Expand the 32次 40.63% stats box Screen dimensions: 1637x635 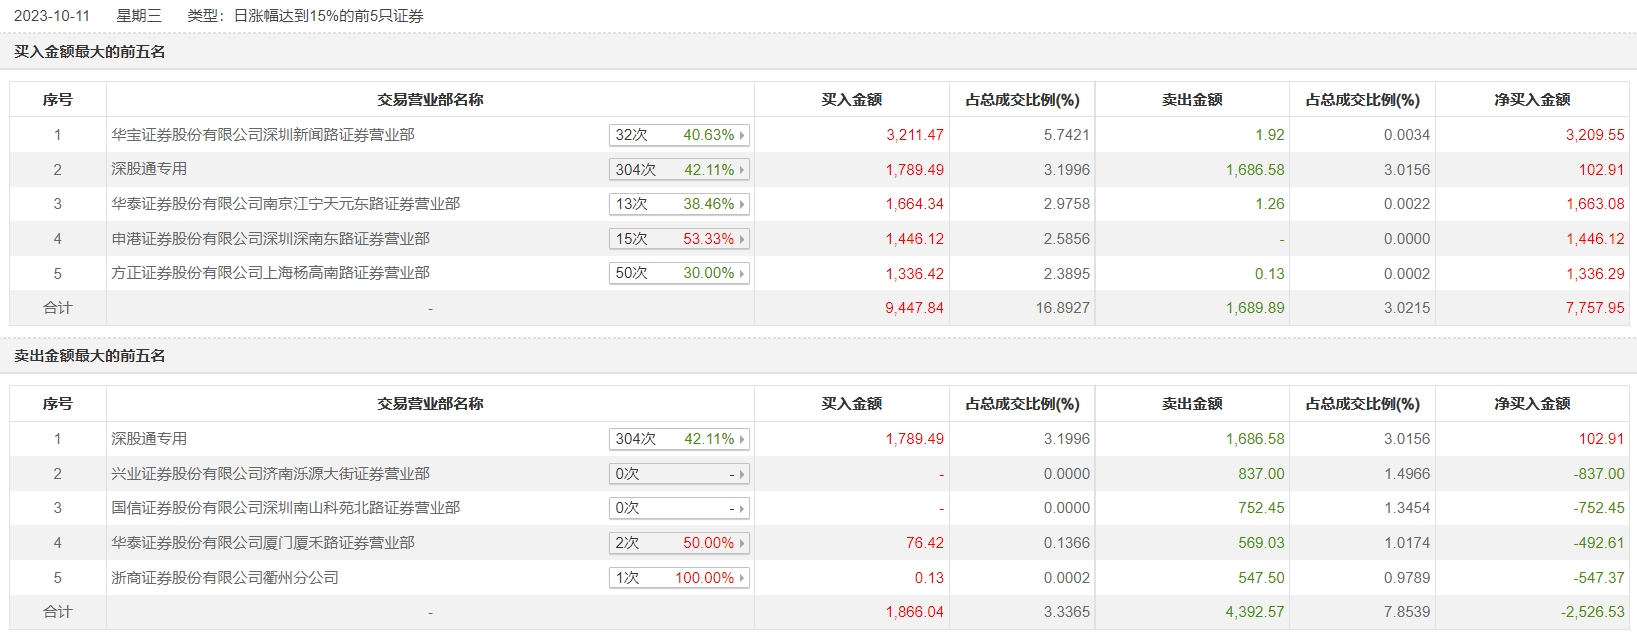tap(679, 135)
